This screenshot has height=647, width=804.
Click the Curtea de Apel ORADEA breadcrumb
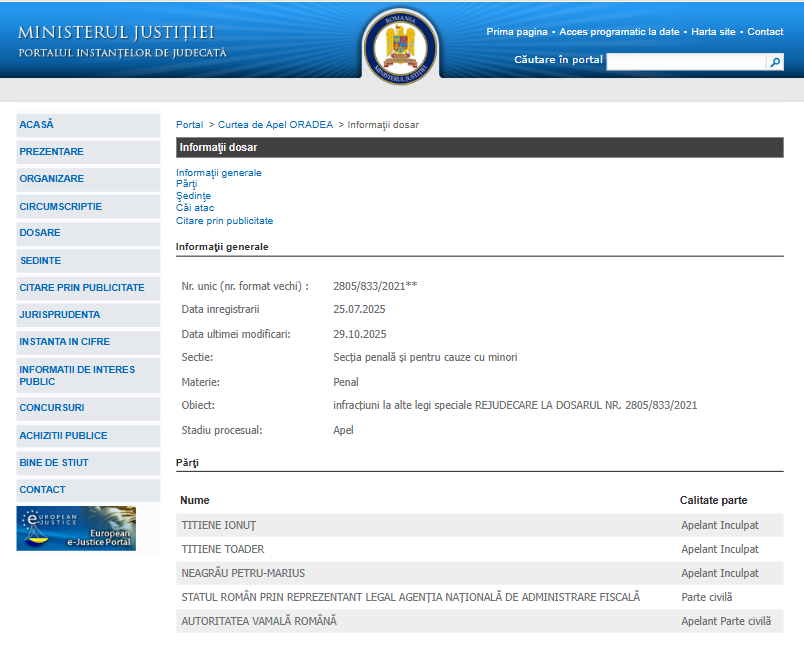[x=276, y=125]
